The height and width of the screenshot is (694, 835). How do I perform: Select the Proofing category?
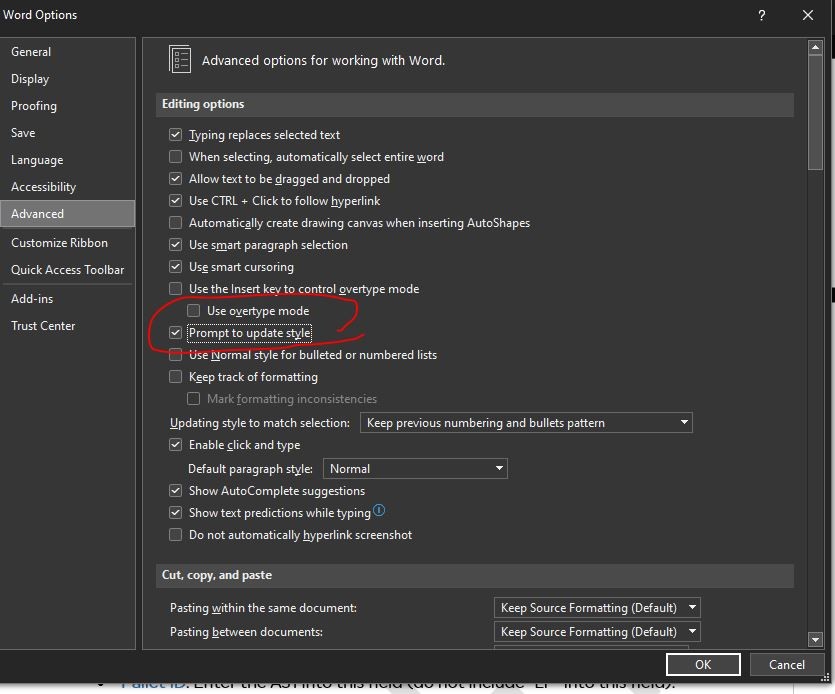tap(68, 106)
